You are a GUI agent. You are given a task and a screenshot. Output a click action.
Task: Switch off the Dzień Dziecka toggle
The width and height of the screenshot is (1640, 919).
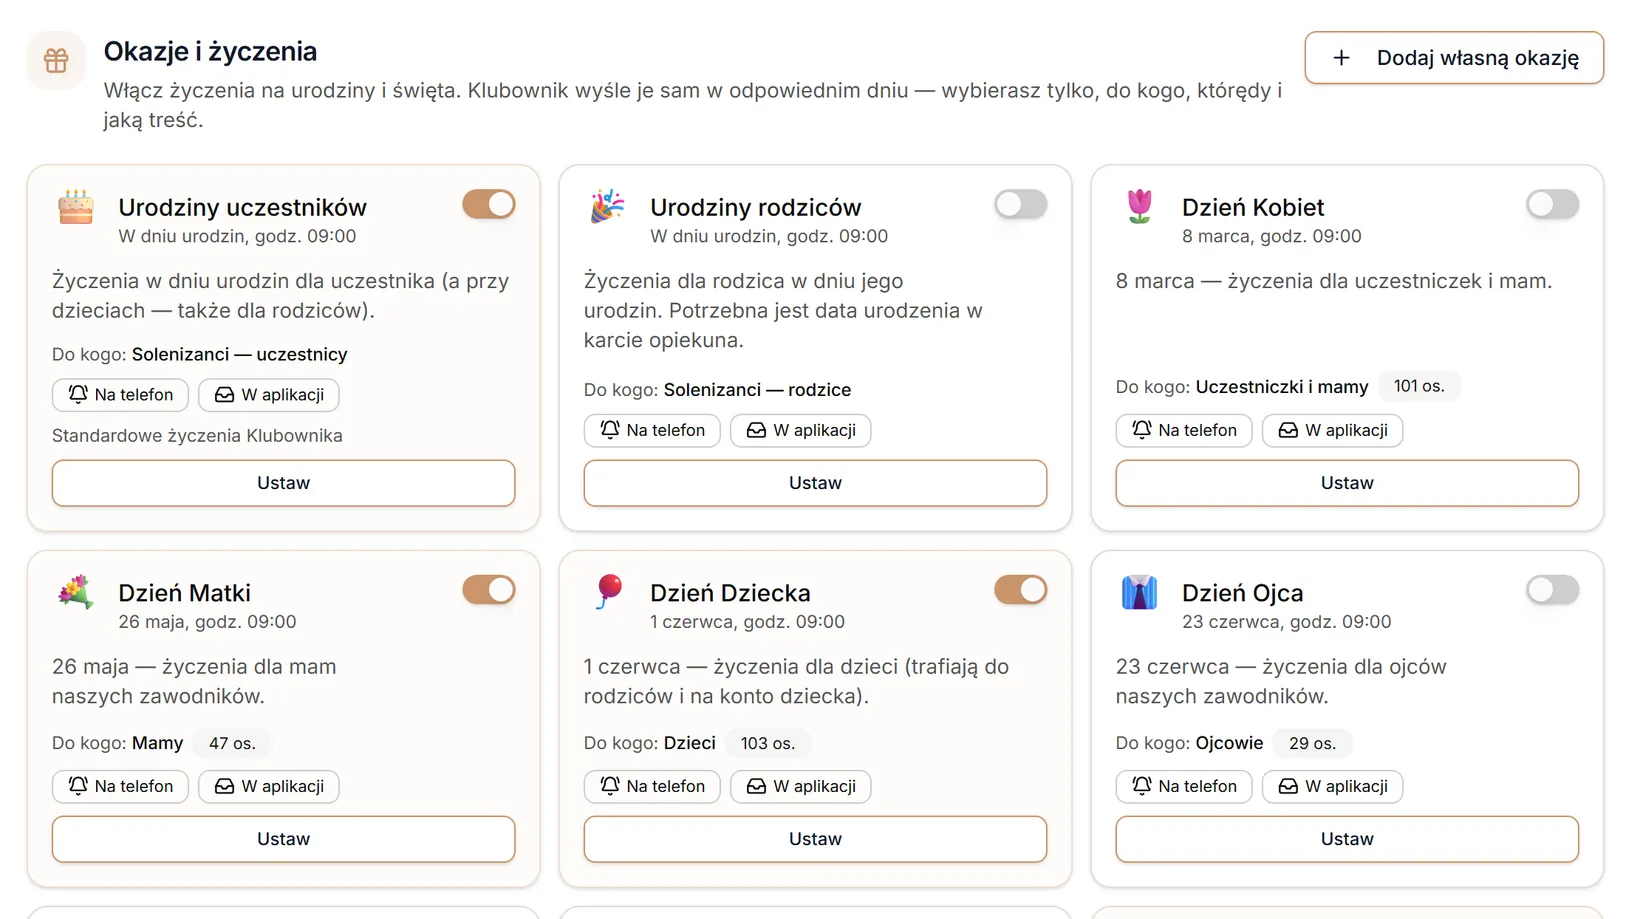[x=1021, y=590]
